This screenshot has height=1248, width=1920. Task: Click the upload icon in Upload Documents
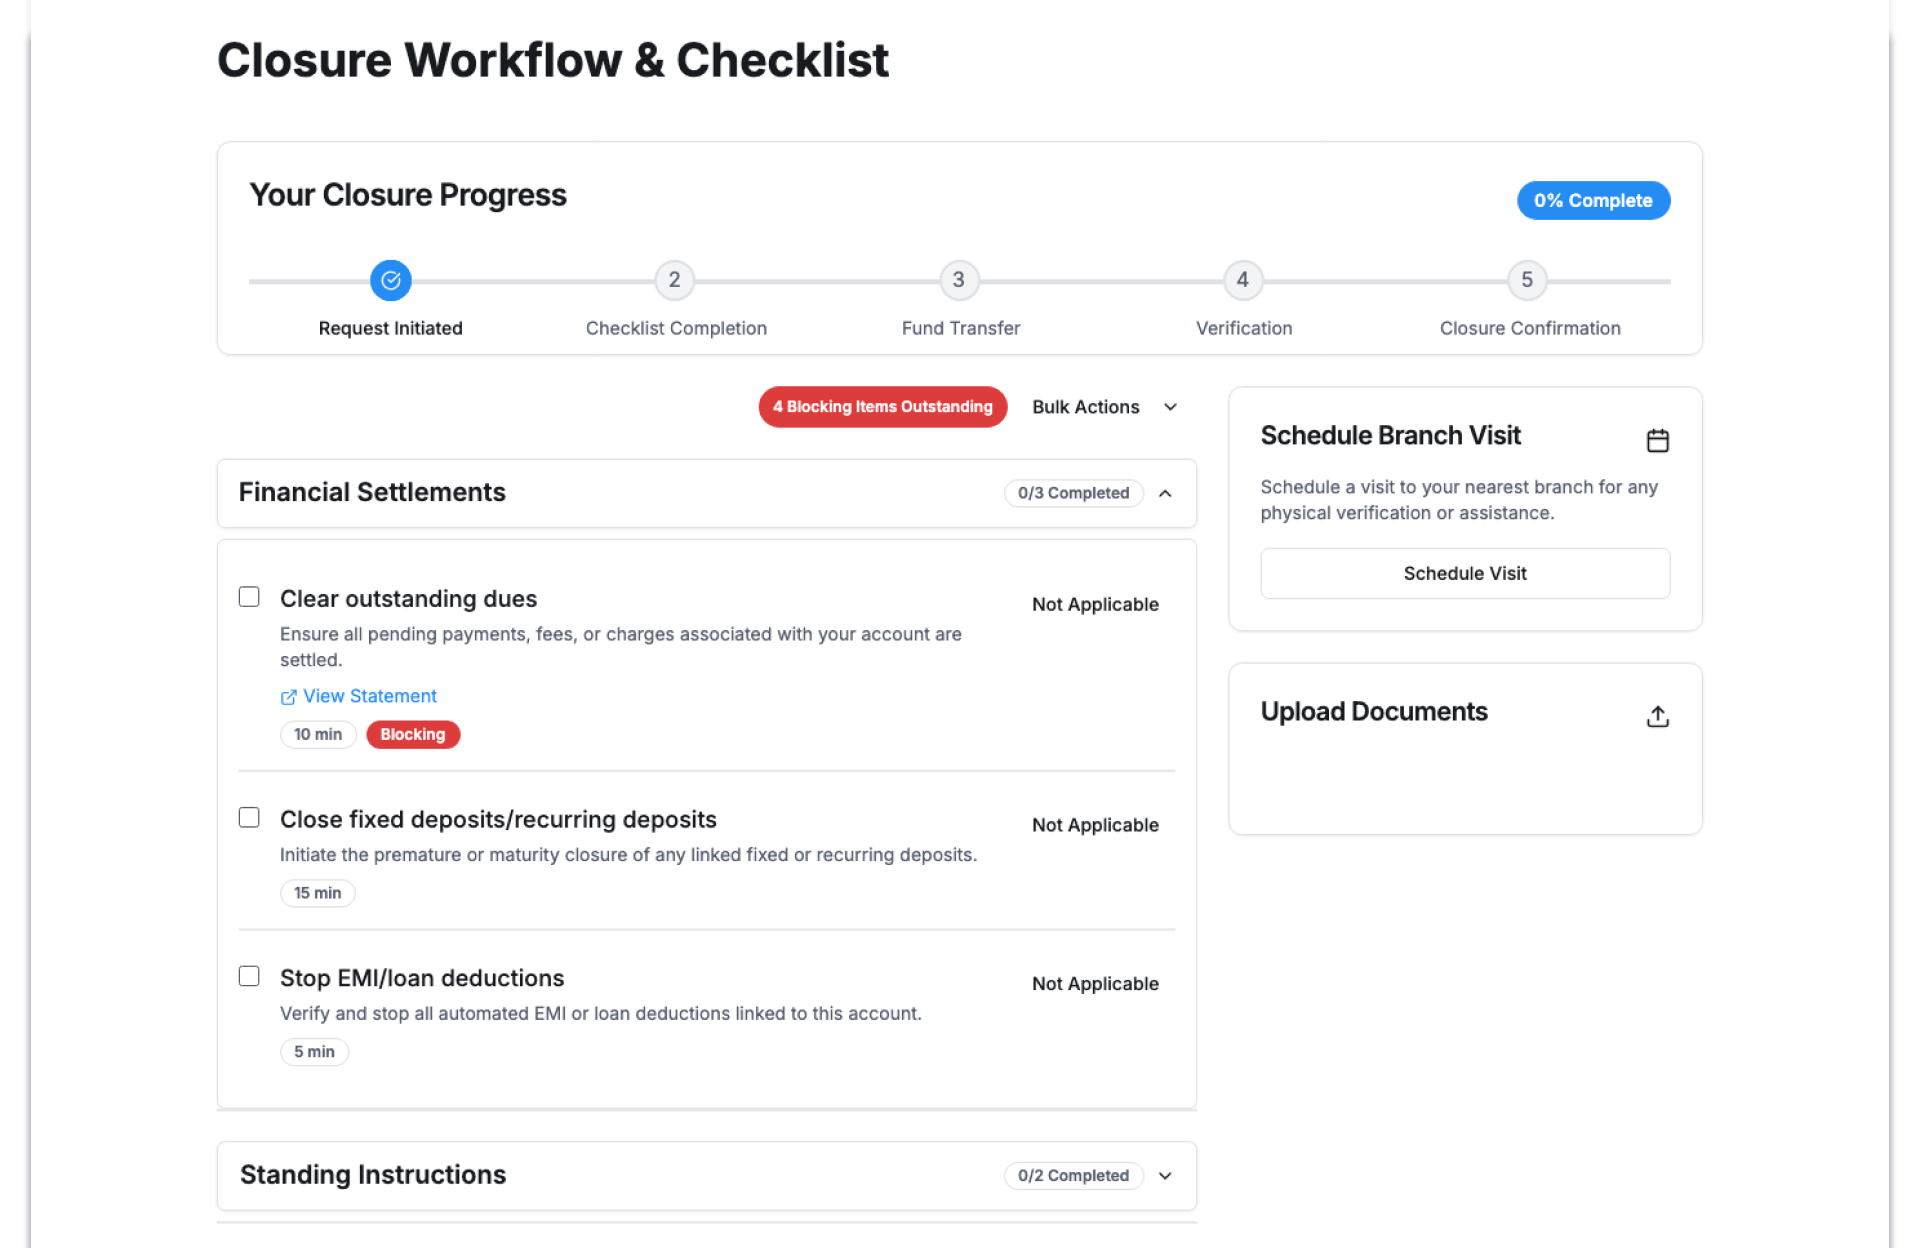(x=1657, y=716)
